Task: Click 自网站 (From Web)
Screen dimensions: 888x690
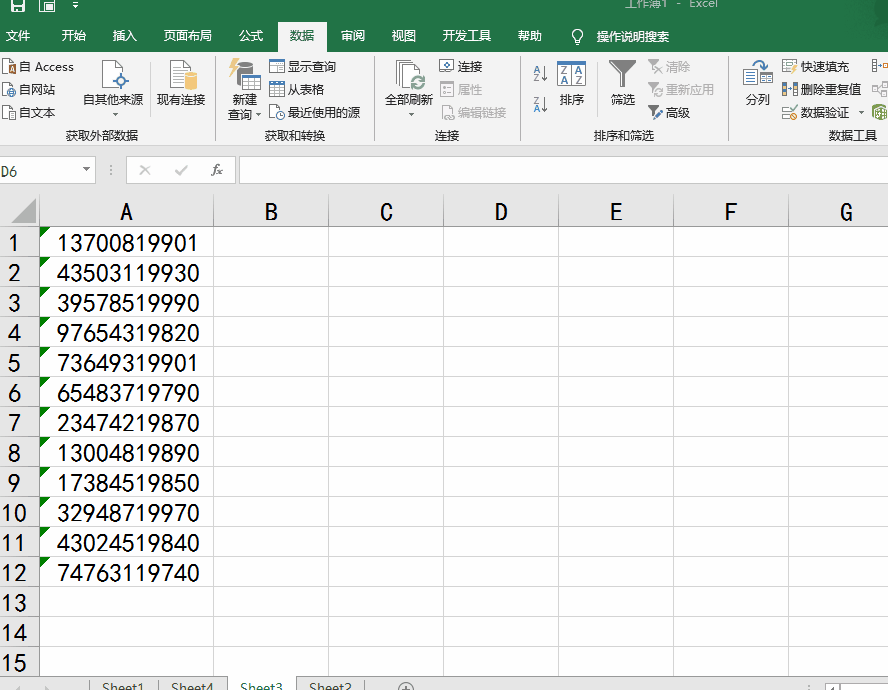Action: point(34,89)
